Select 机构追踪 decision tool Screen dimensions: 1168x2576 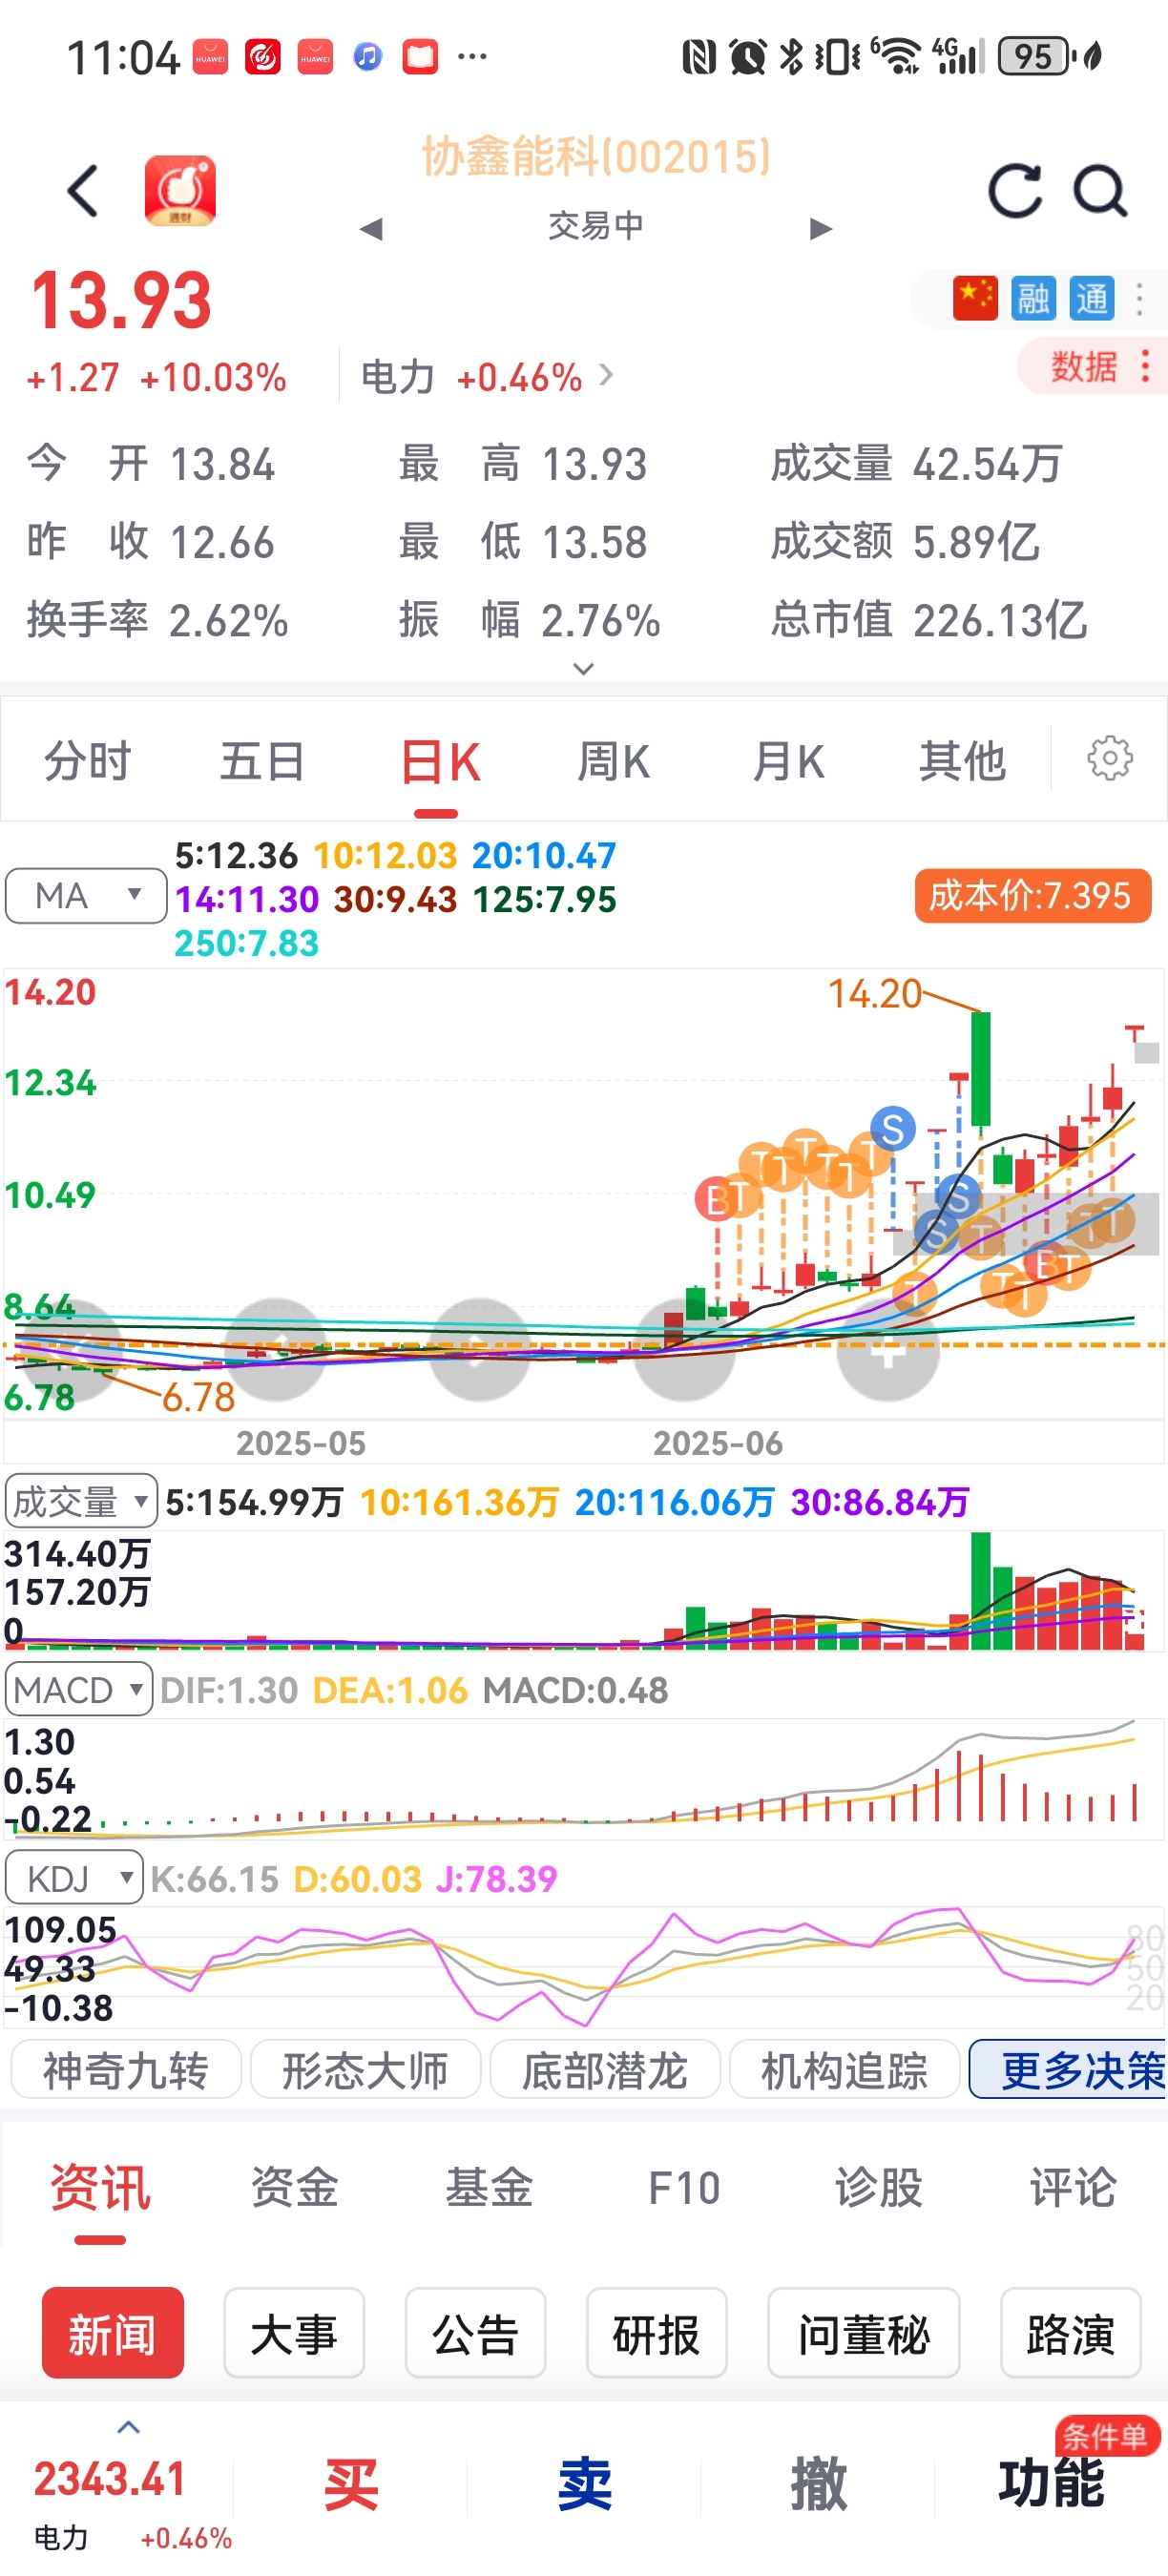pos(845,2070)
